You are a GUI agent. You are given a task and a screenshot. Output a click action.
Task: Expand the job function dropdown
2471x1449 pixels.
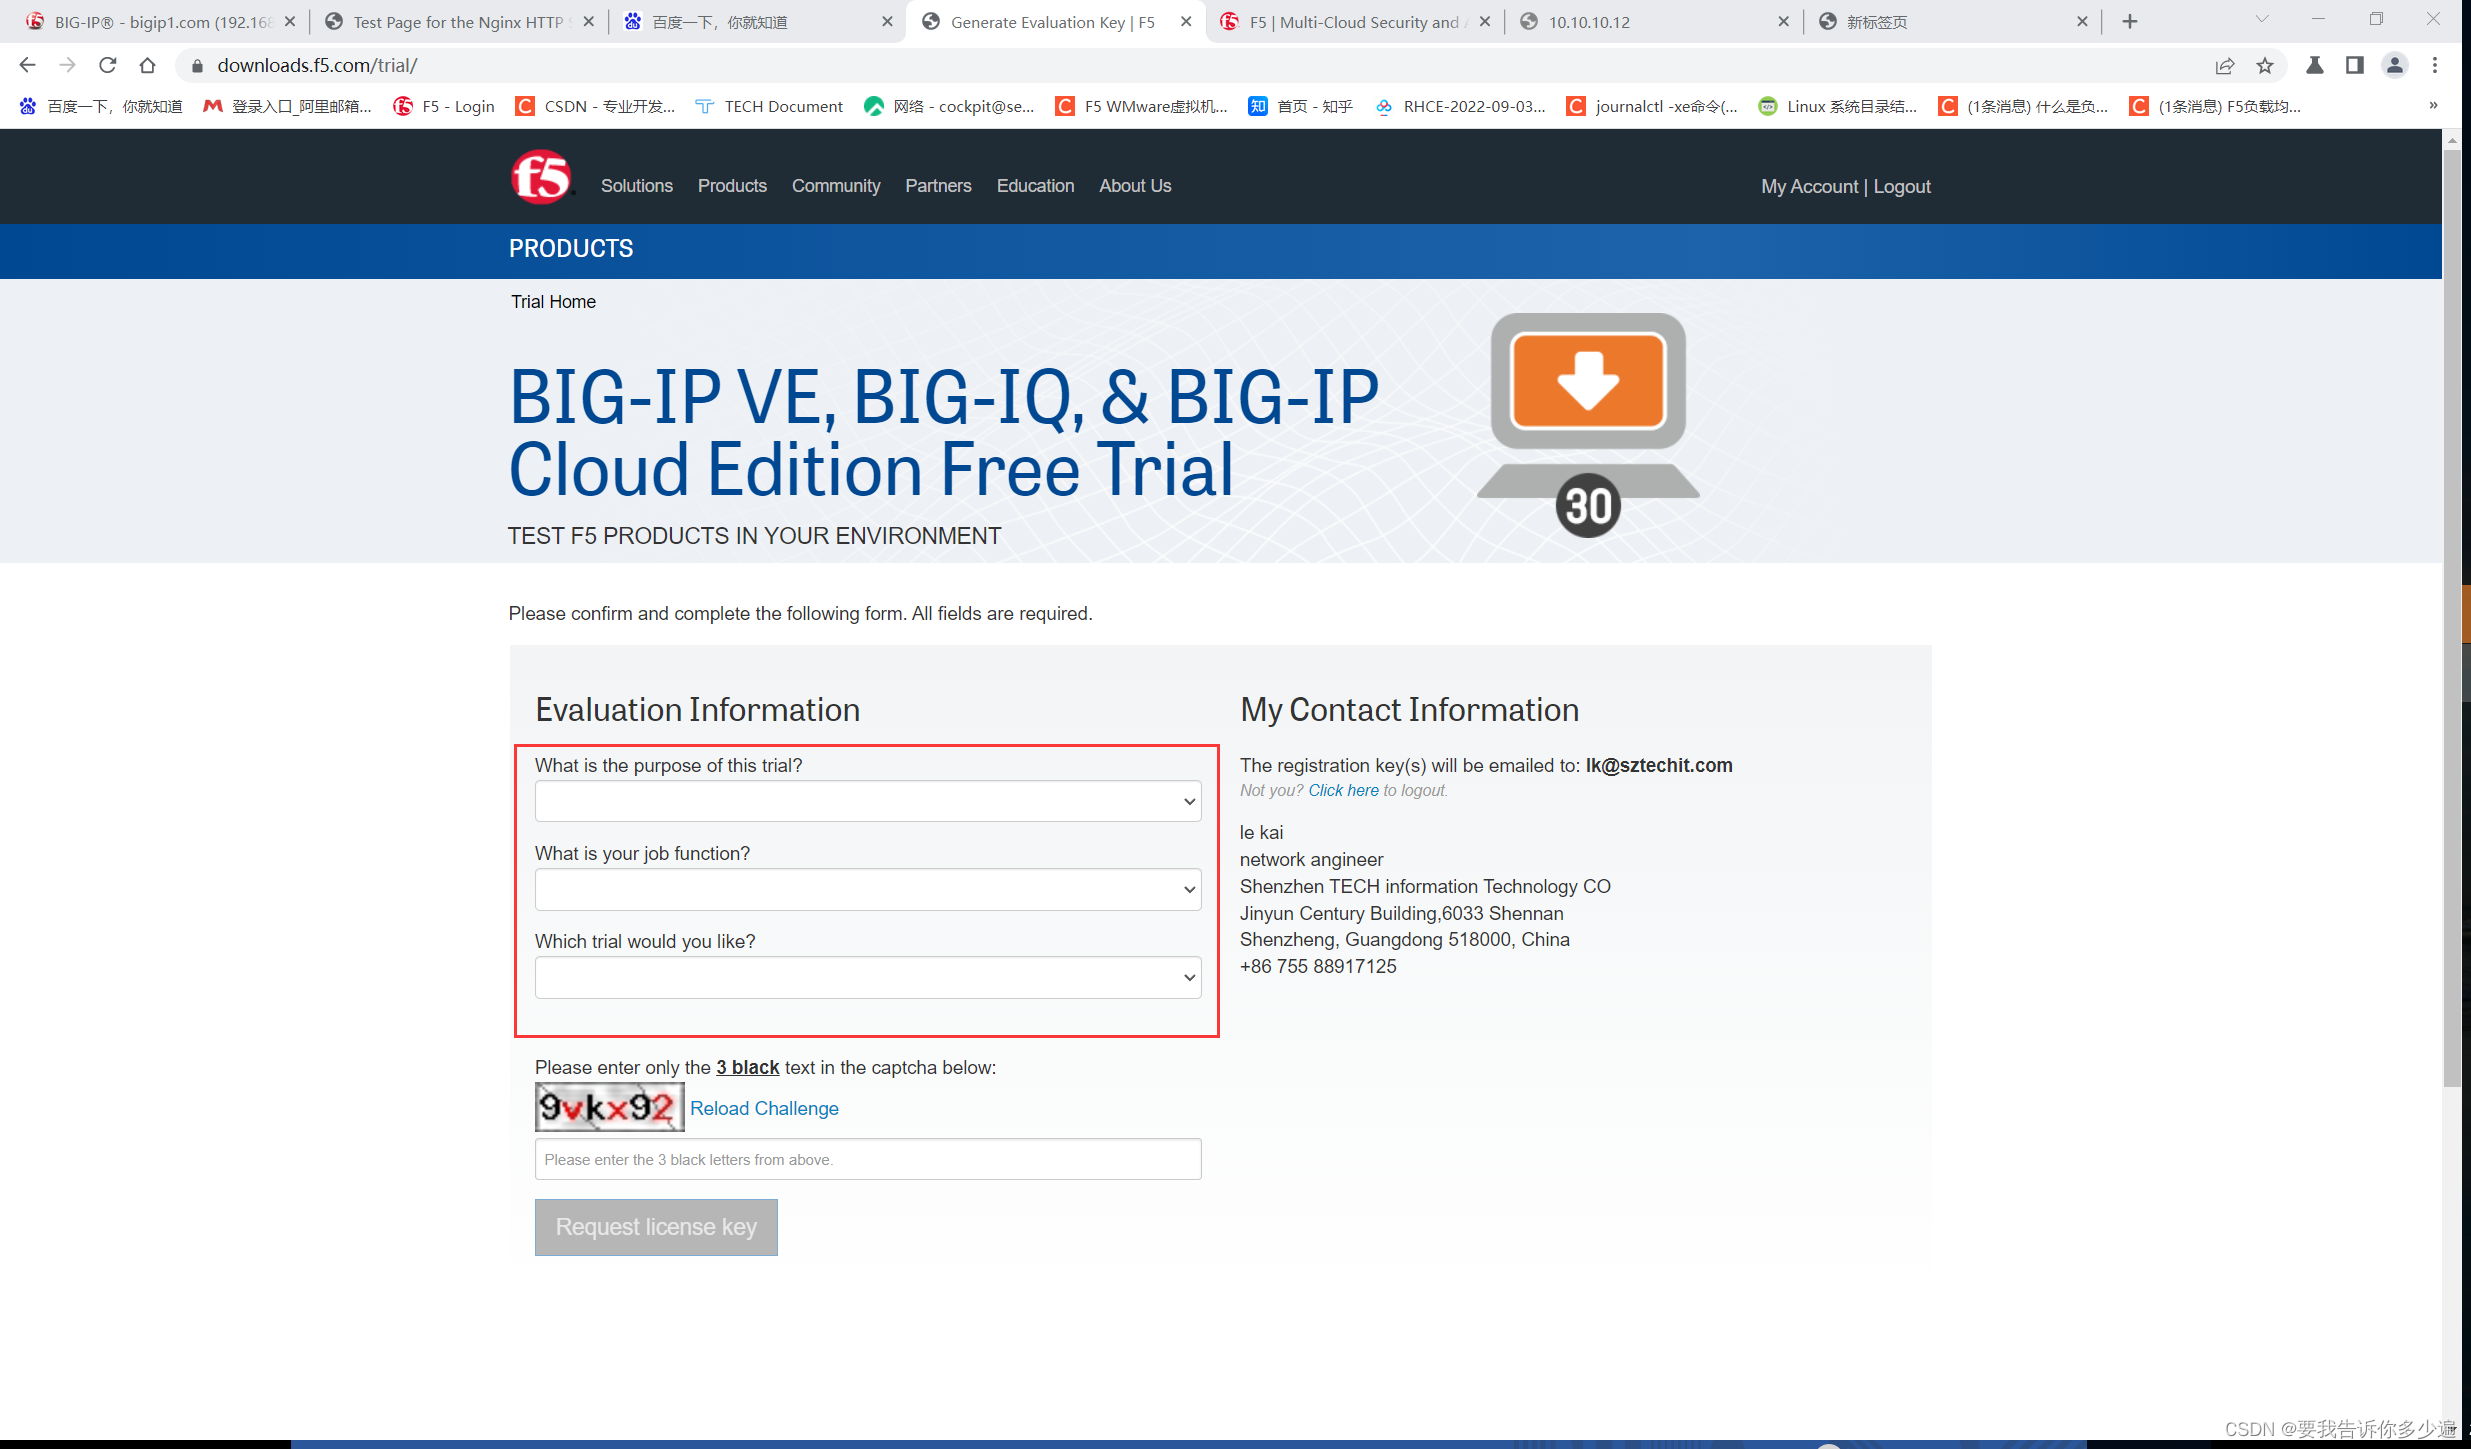[868, 889]
